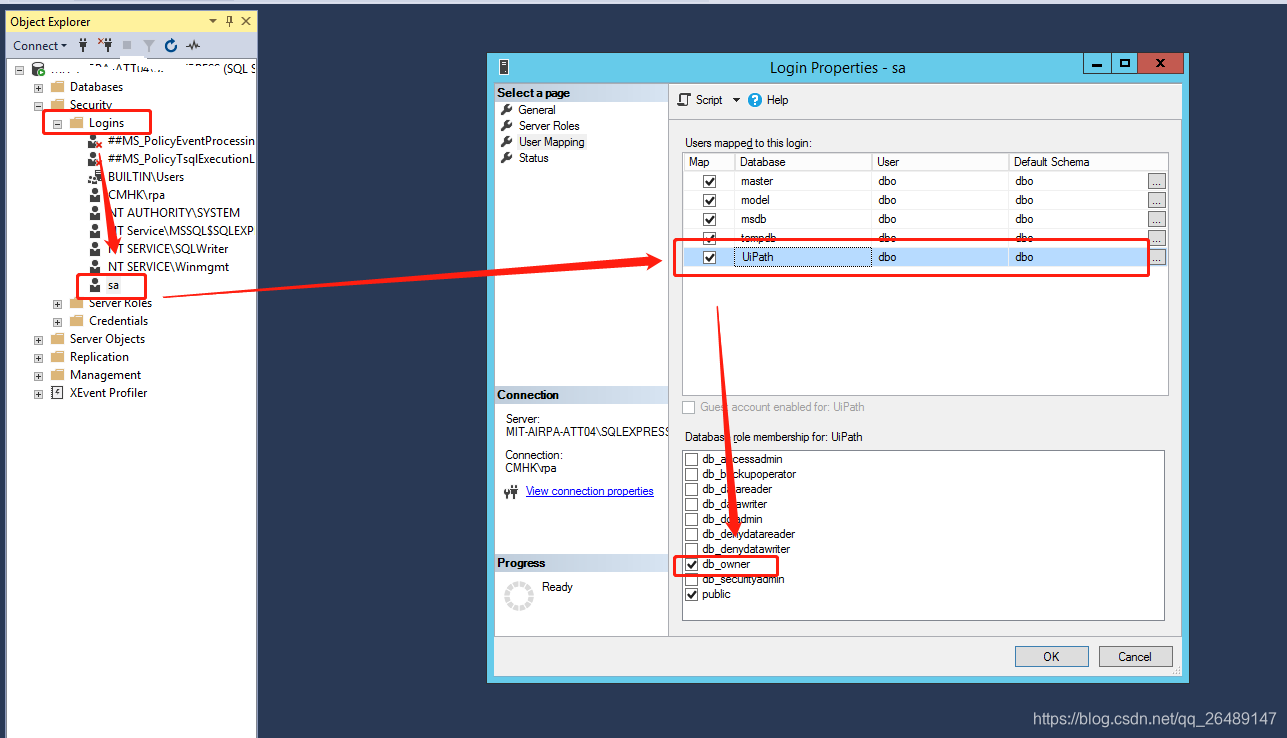Click OK in Login Properties
Image resolution: width=1287 pixels, height=738 pixels.
pos(1051,657)
